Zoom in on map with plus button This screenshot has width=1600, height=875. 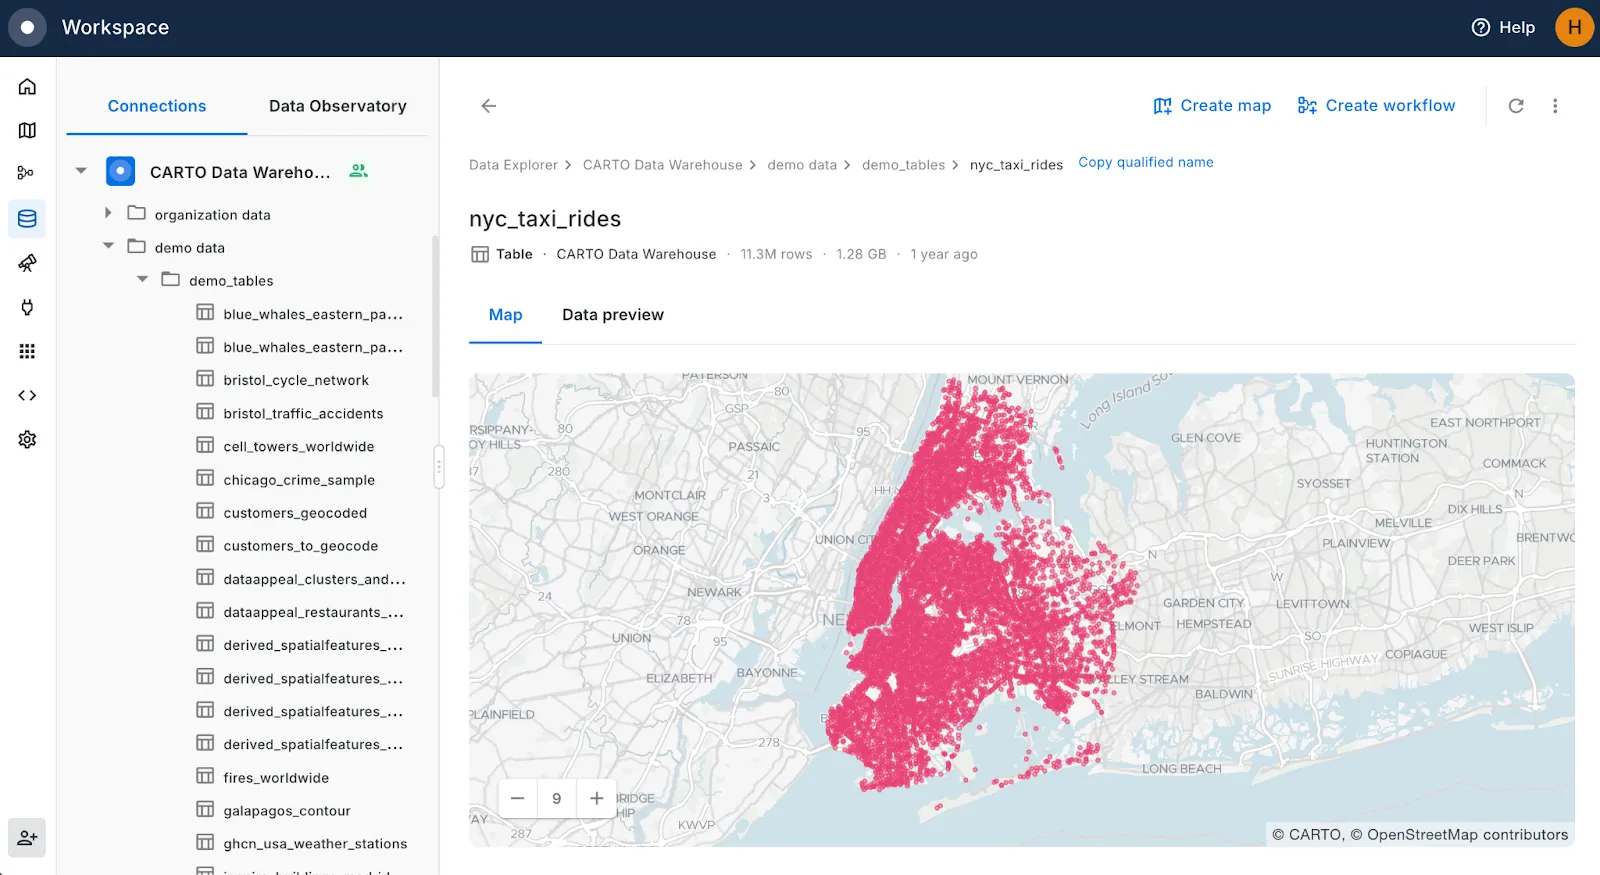(596, 798)
